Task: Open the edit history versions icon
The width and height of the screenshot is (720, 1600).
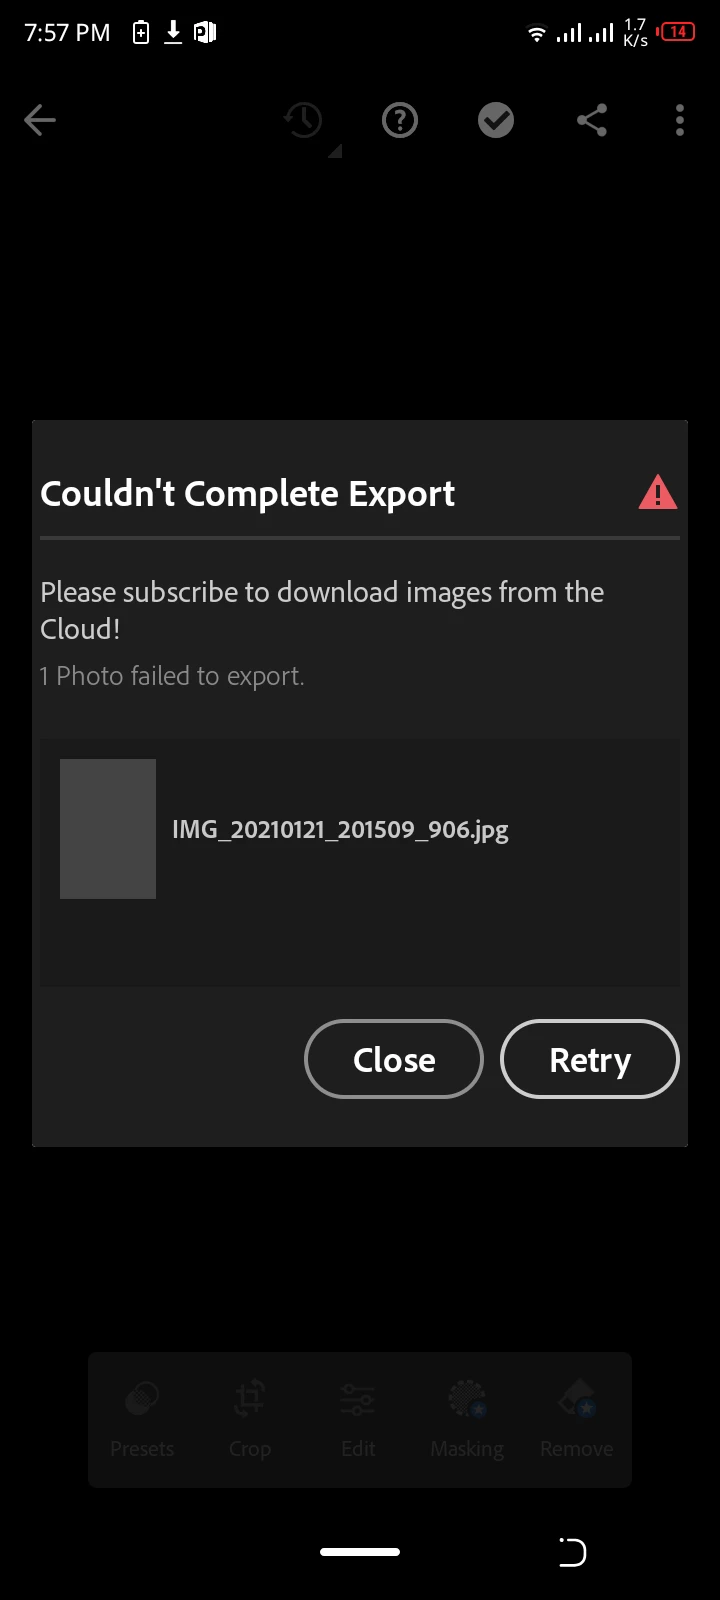Action: (x=304, y=121)
